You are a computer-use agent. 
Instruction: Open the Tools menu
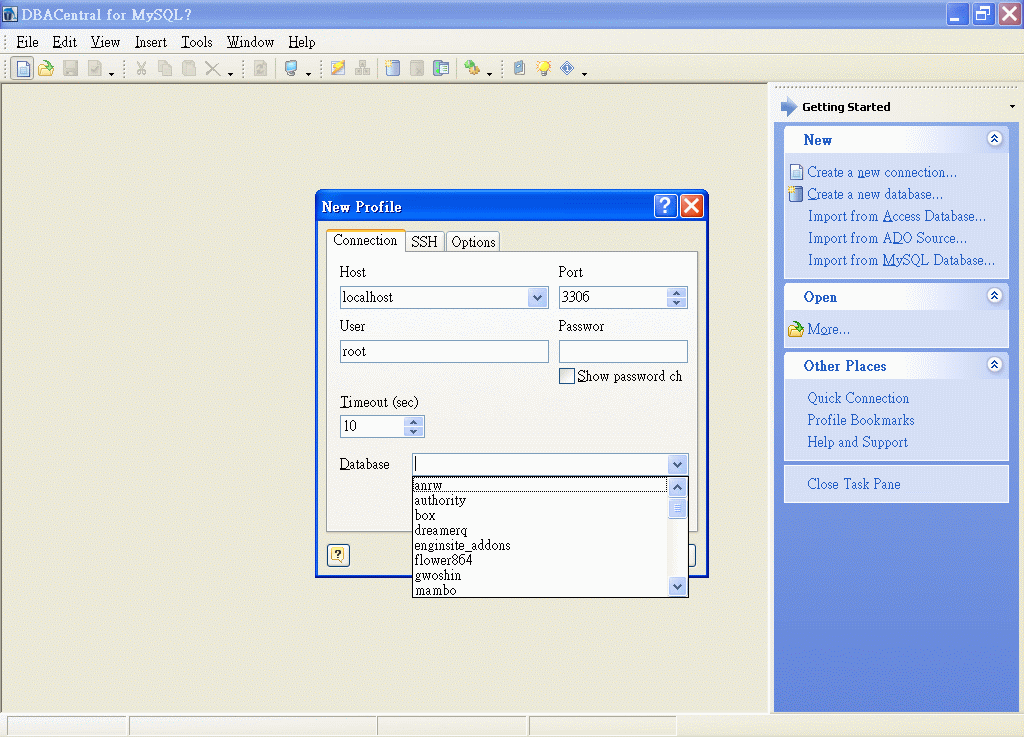[197, 42]
